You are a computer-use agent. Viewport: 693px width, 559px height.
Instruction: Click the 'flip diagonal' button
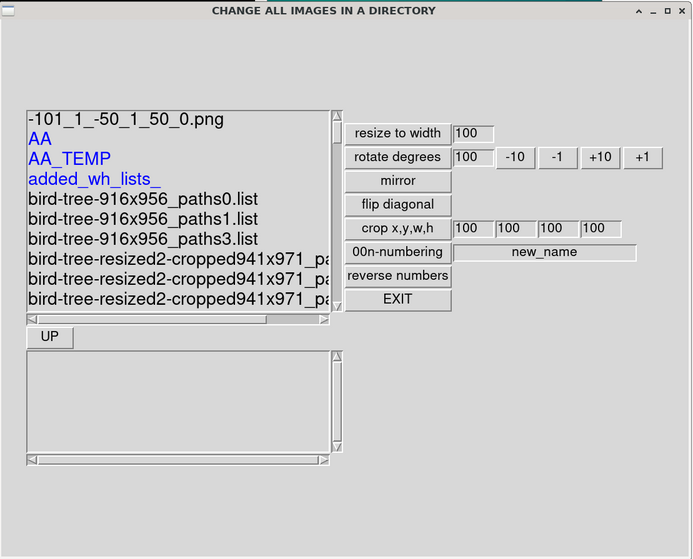pyautogui.click(x=398, y=205)
